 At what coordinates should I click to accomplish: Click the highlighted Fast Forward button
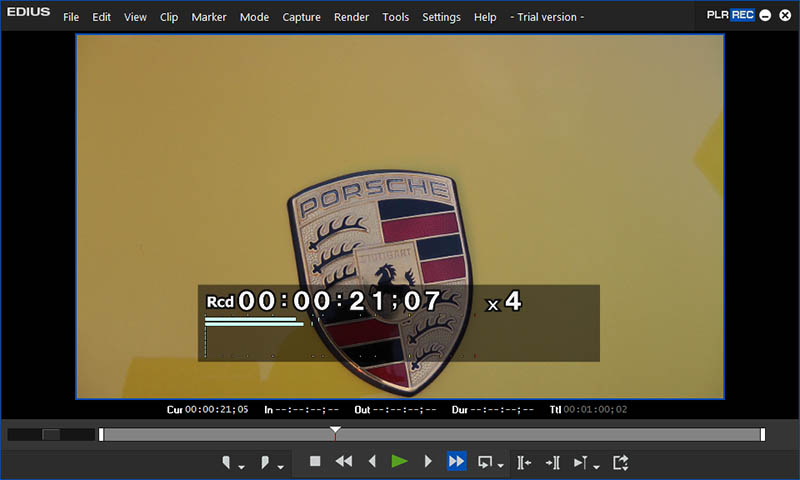(x=456, y=461)
